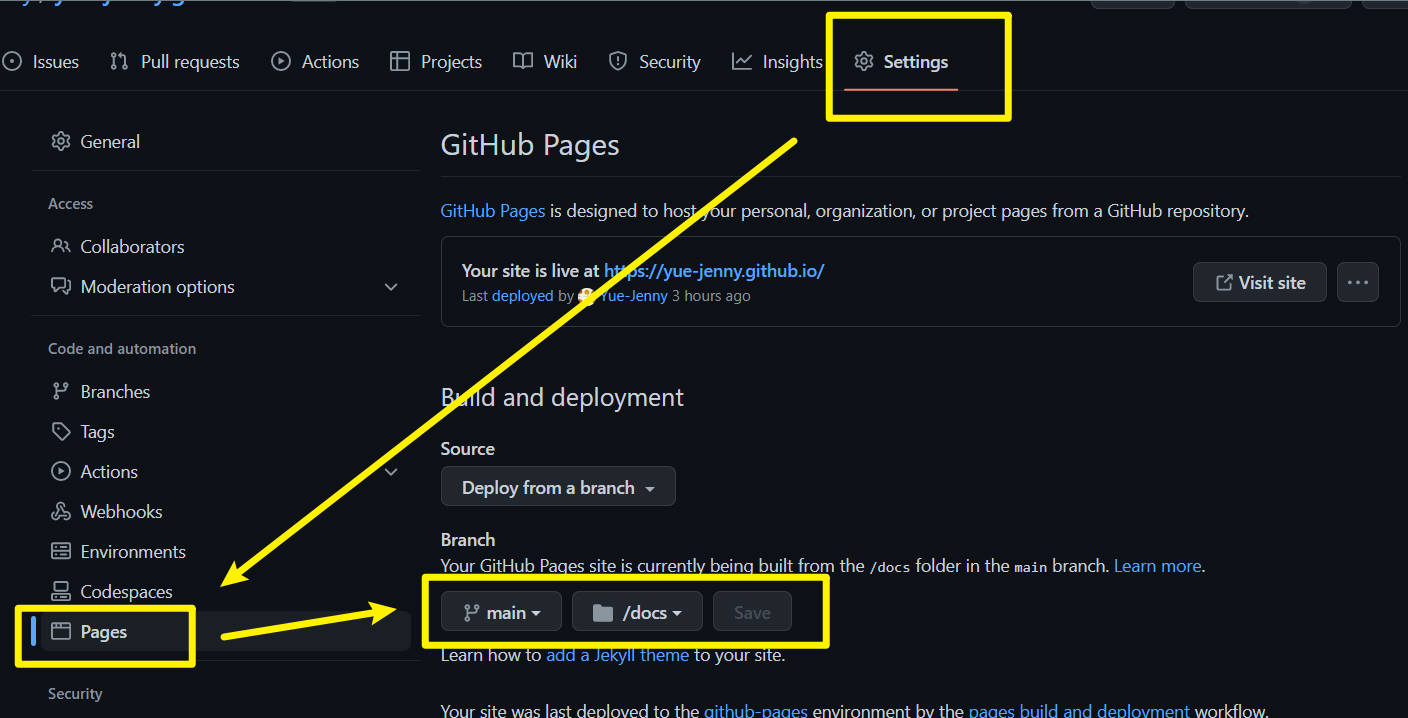Click the Tags label icon
The width and height of the screenshot is (1408, 718).
61,431
